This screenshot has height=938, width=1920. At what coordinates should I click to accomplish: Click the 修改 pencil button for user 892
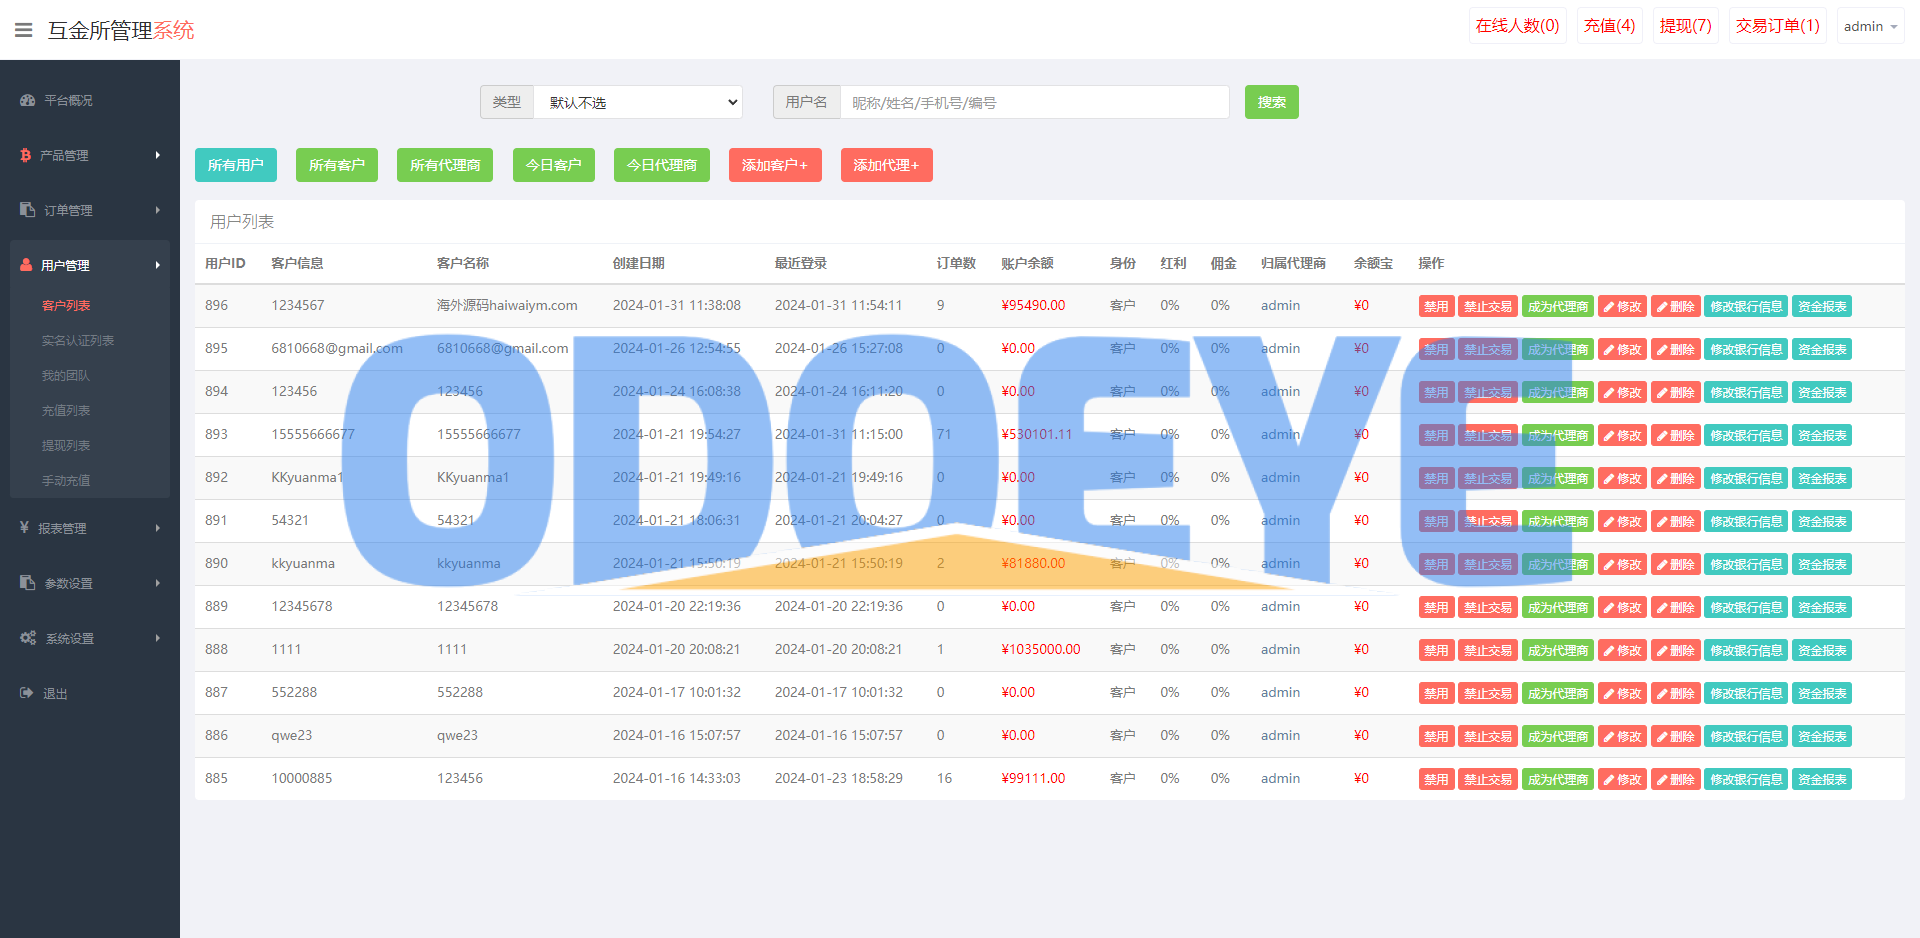[1622, 478]
